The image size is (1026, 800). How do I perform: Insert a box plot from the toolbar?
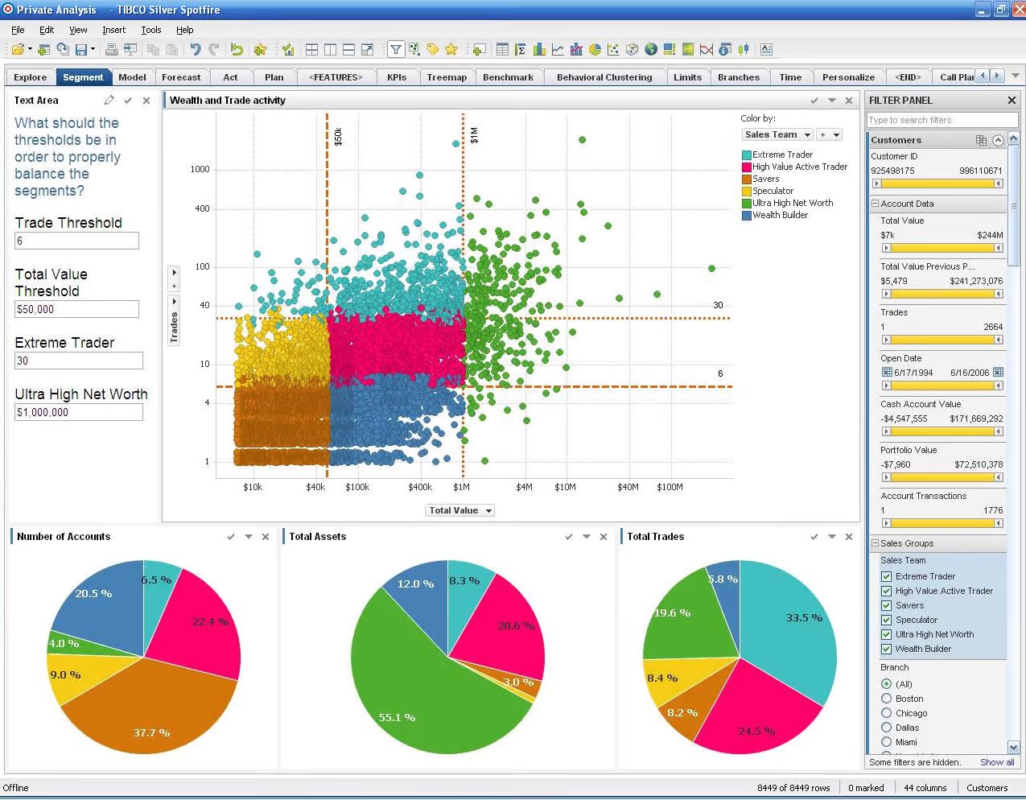743,49
